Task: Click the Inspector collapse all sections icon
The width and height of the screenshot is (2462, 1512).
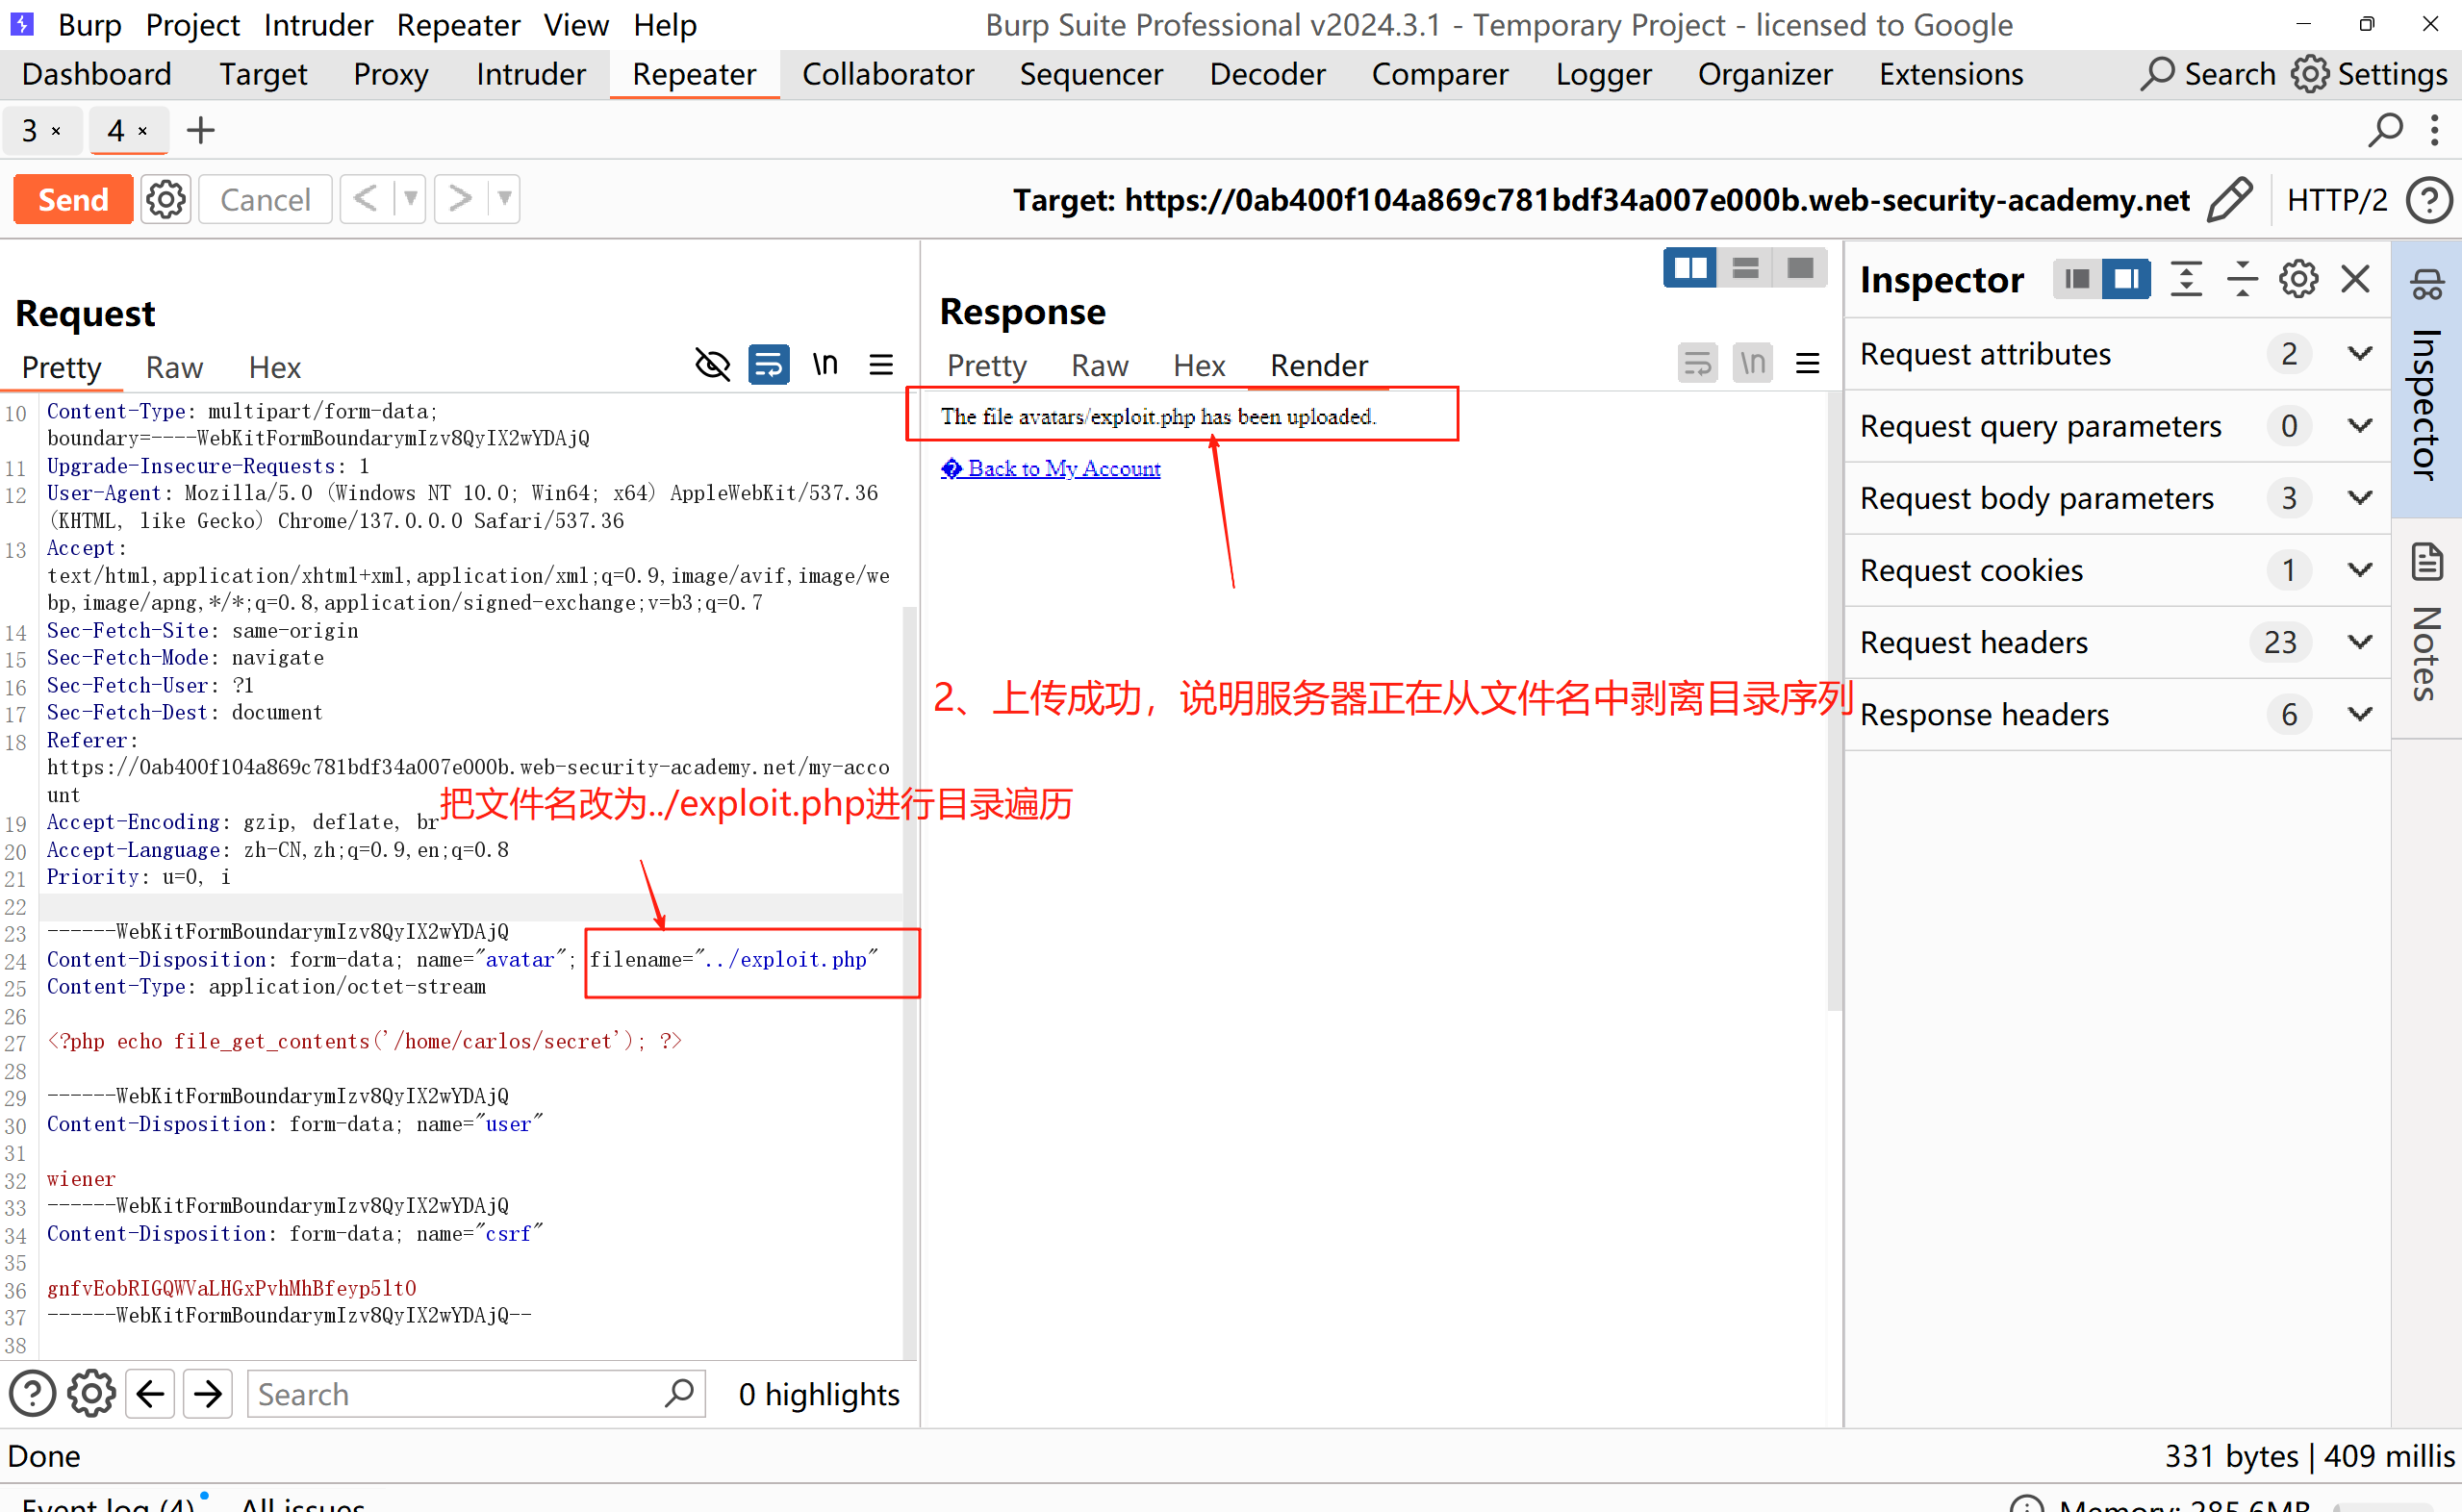Action: (2242, 279)
